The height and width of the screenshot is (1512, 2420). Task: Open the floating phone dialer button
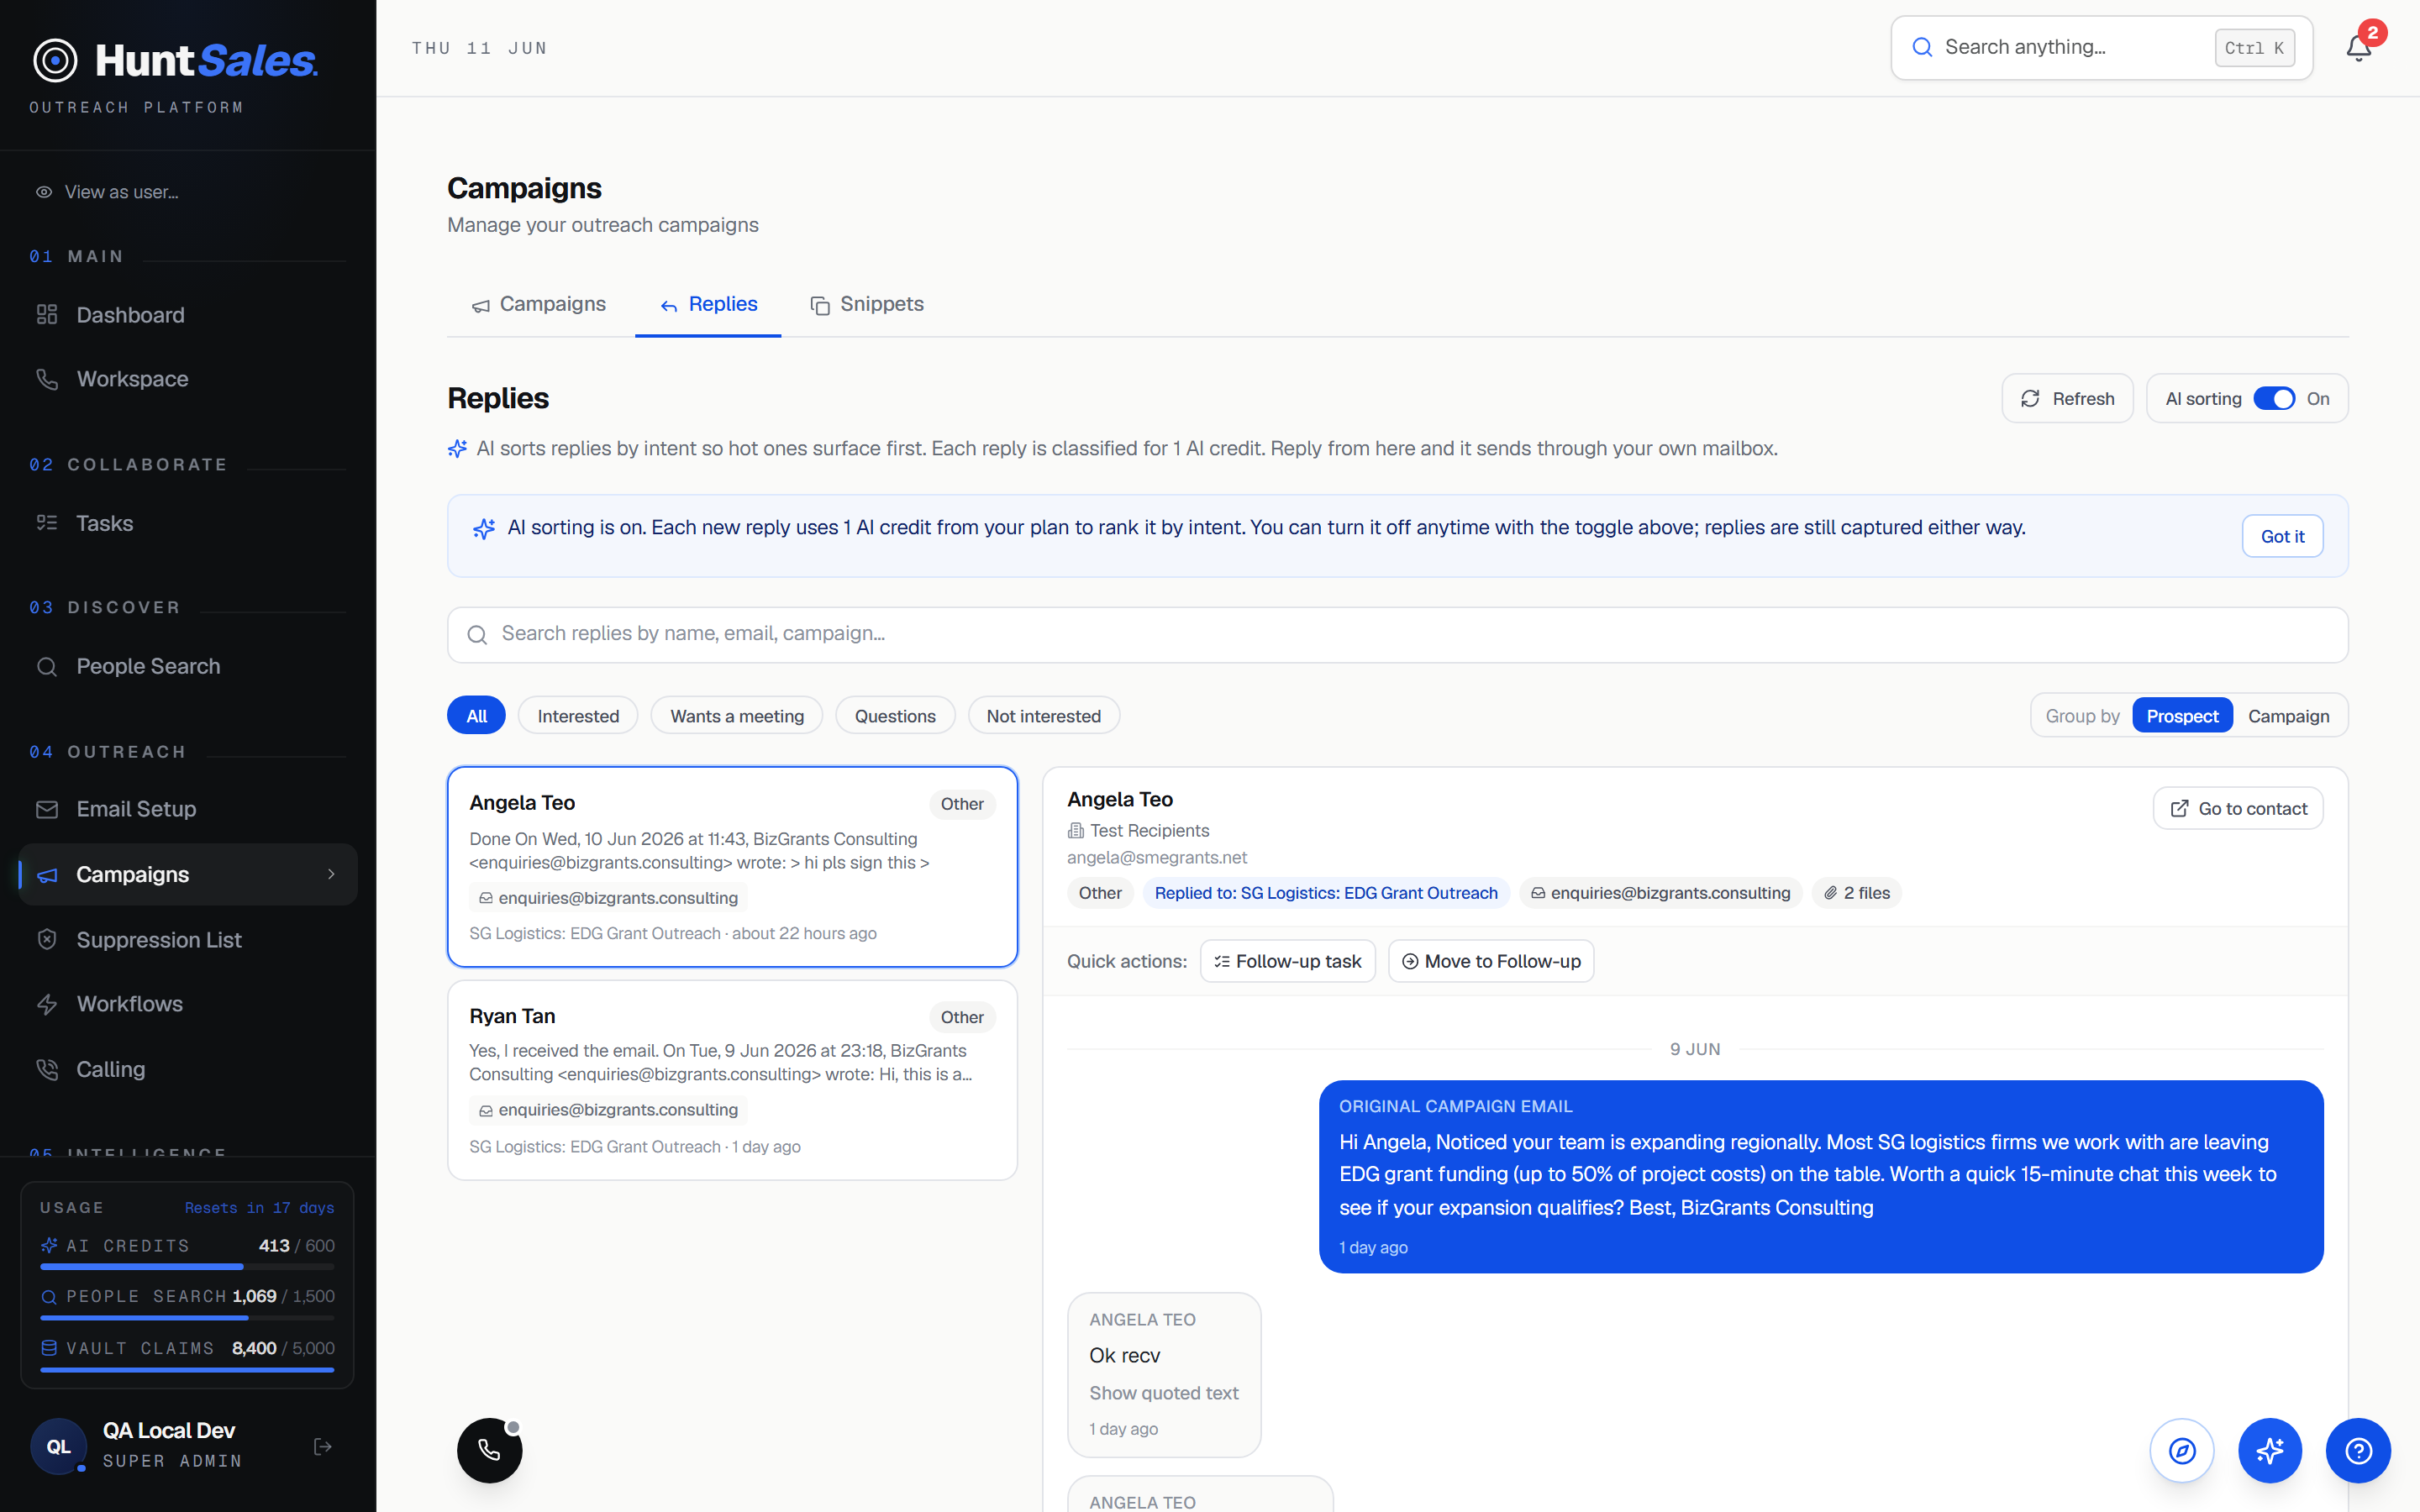click(x=489, y=1450)
